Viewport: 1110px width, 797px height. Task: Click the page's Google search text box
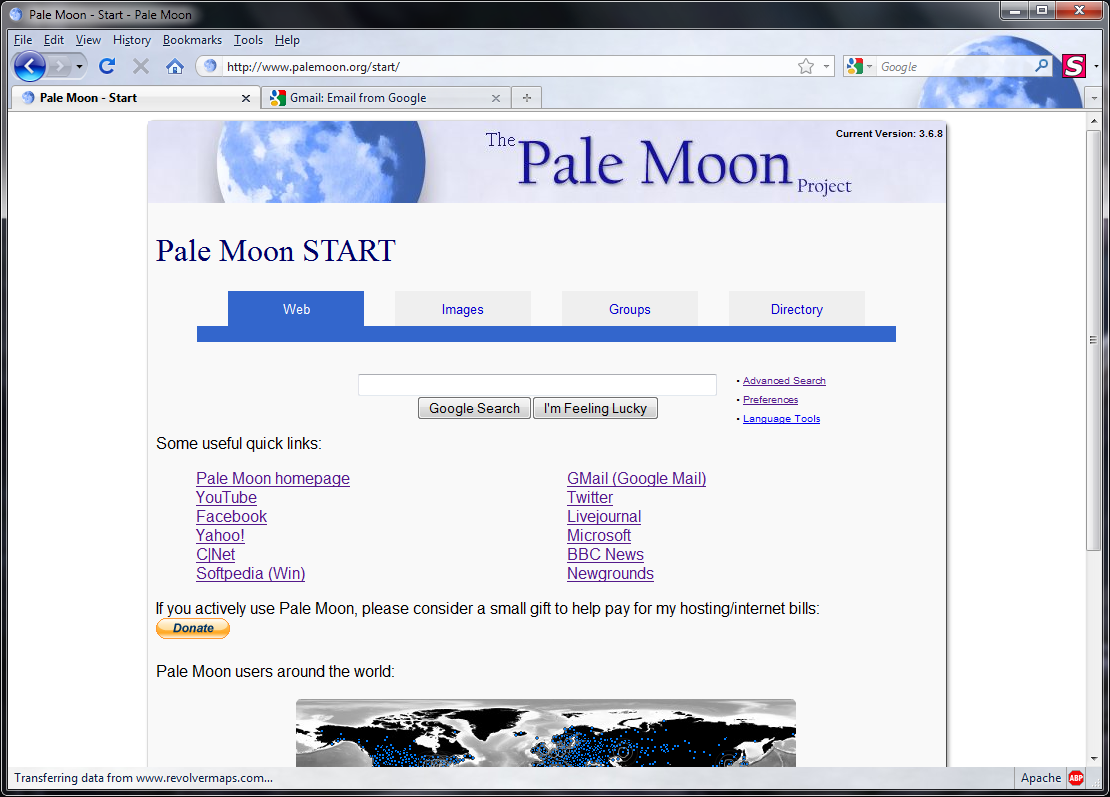point(537,384)
